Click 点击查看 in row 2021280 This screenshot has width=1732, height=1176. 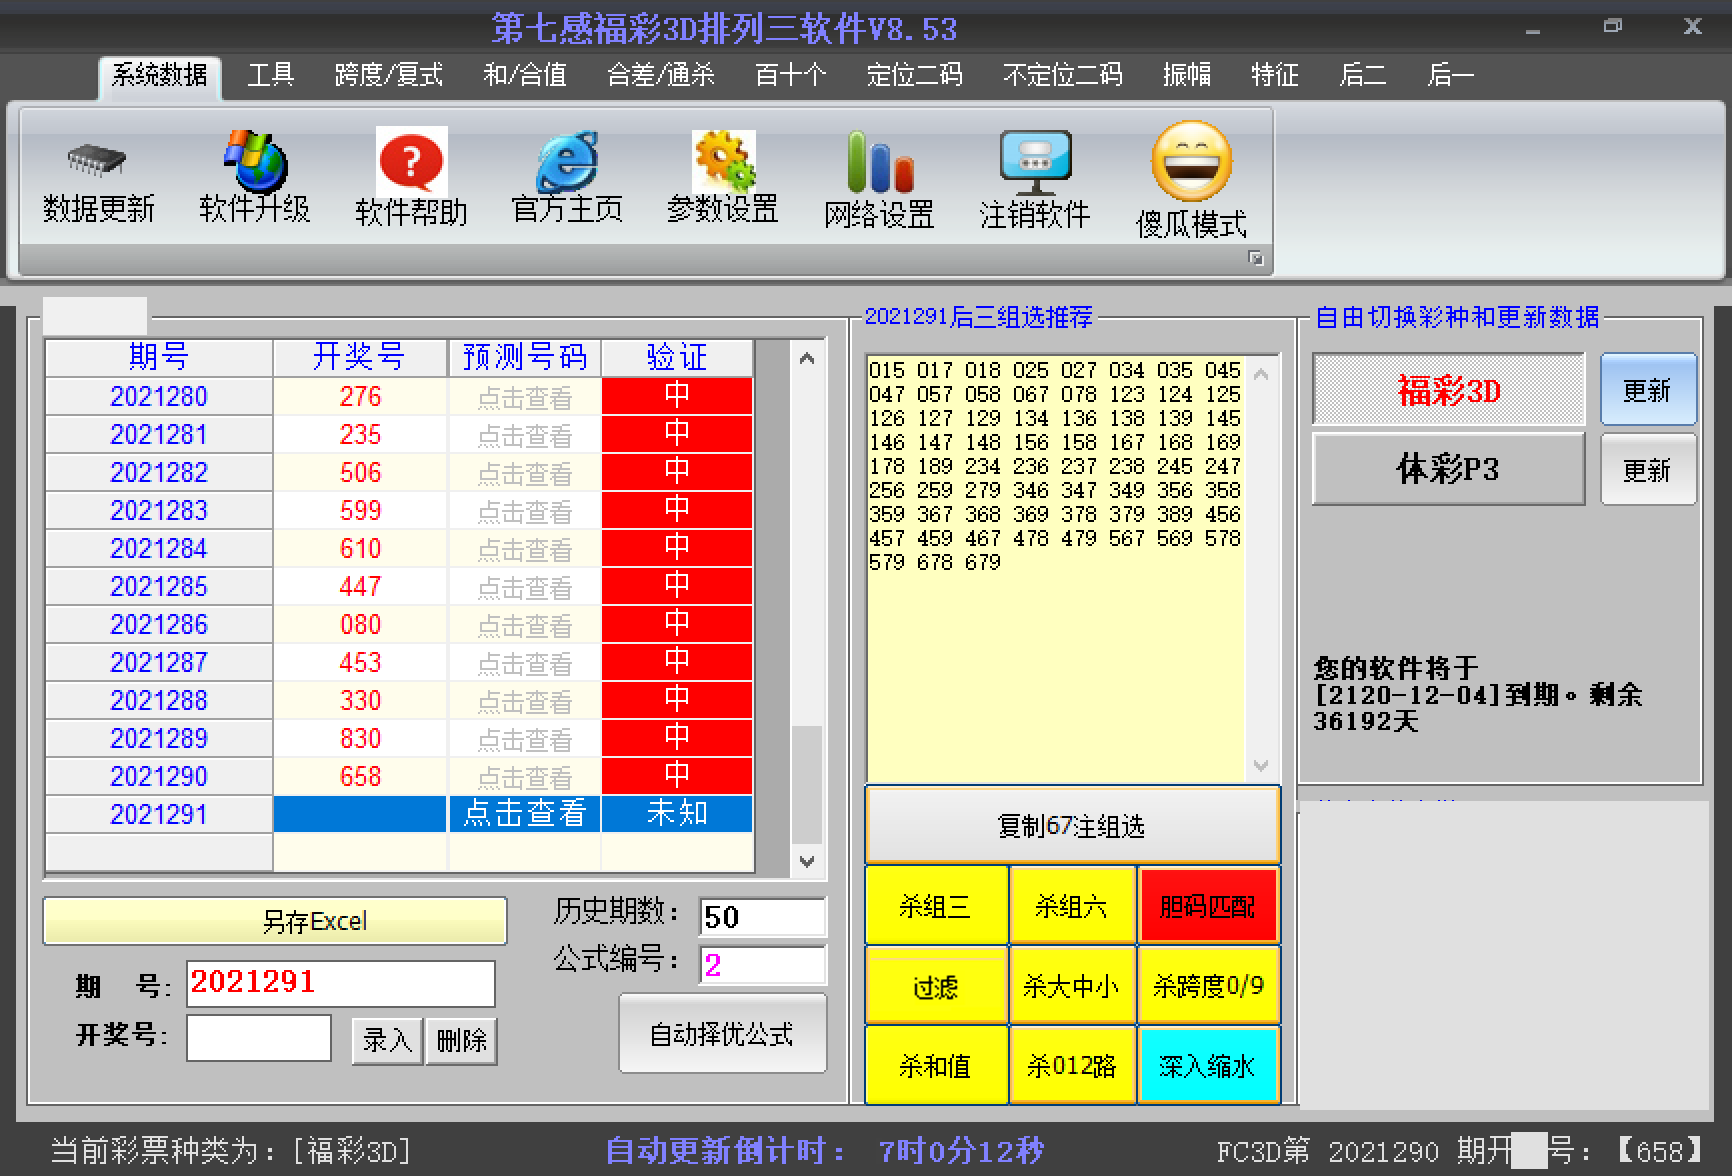pyautogui.click(x=524, y=398)
